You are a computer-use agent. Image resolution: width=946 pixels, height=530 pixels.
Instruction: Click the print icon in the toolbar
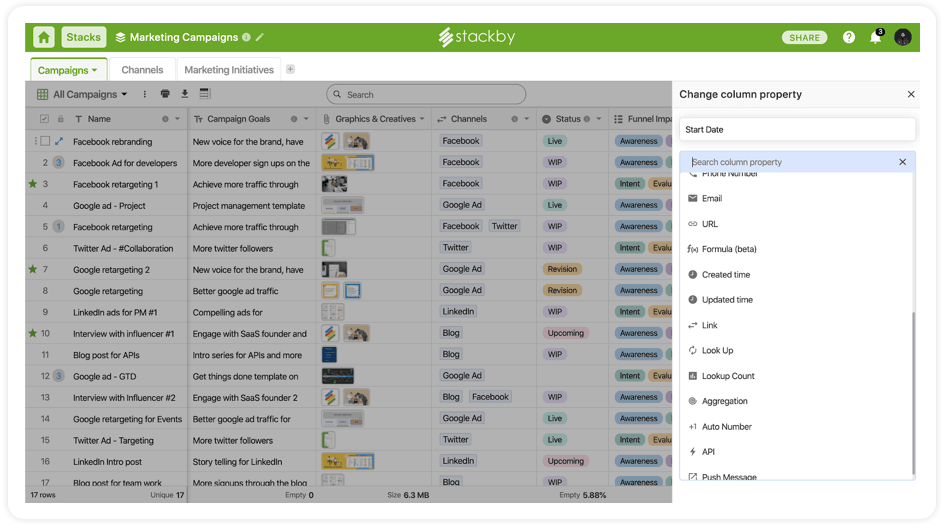[x=165, y=94]
